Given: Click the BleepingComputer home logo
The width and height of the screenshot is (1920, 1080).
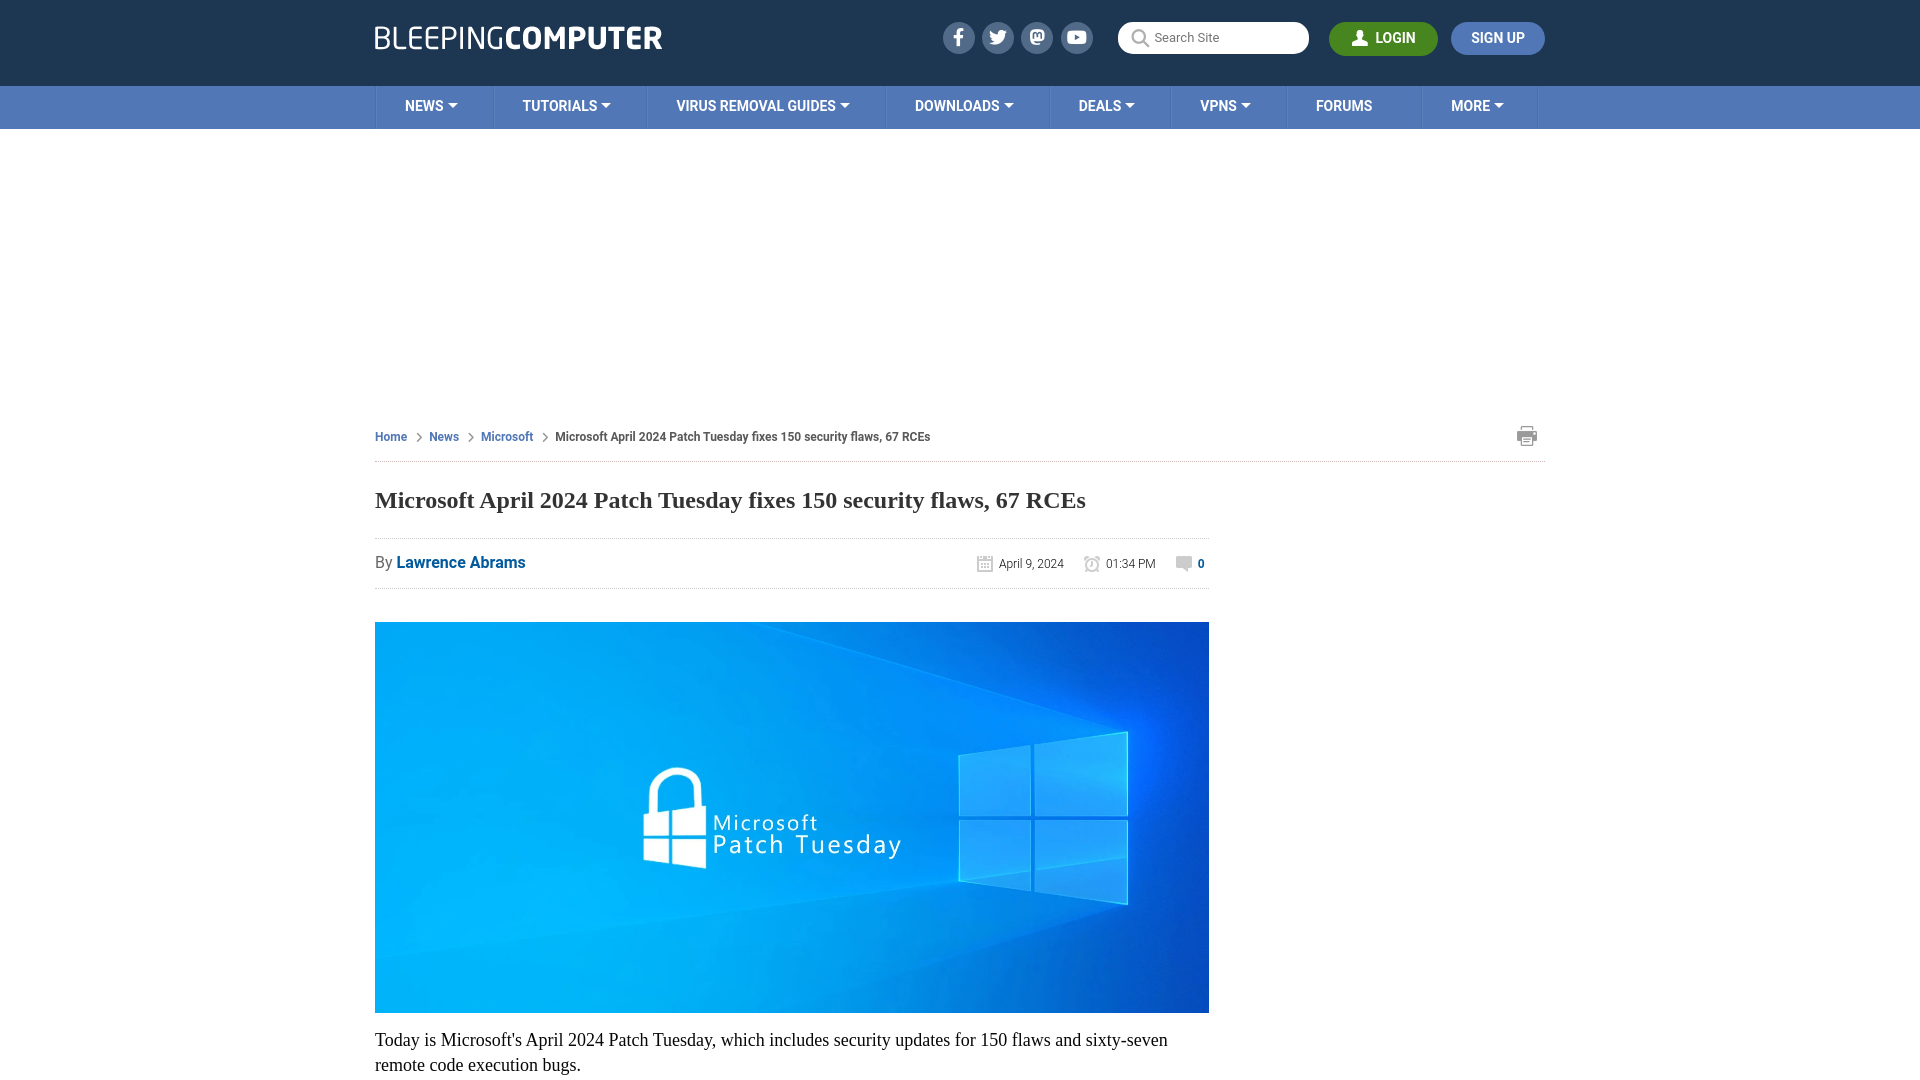Looking at the screenshot, I should [517, 37].
